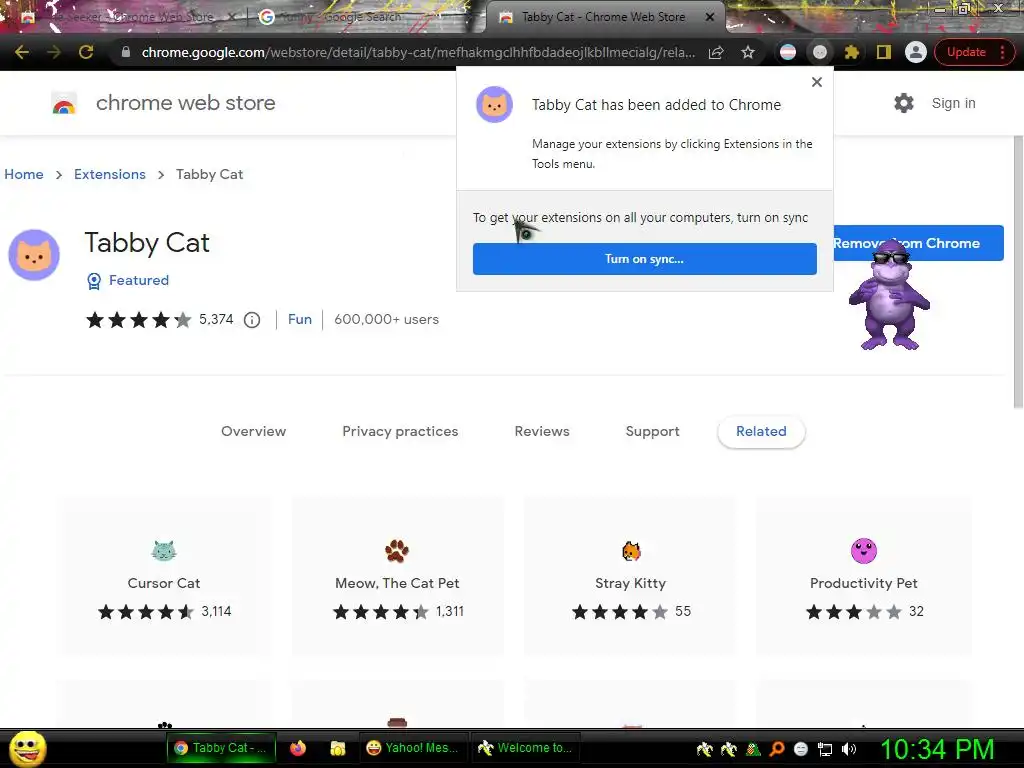The width and height of the screenshot is (1024, 768).
Task: Open the Productivity Pet extension card
Action: [x=864, y=577]
